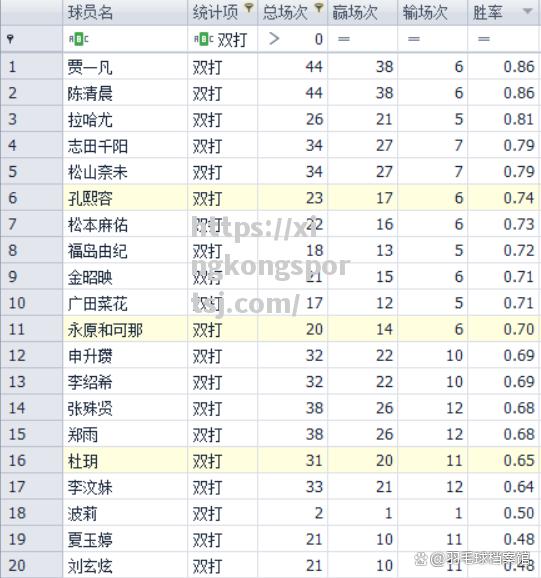Click 胜率 value 0.73 in 松本麻佑 row
Viewport: 541px width, 578px height.
519,224
